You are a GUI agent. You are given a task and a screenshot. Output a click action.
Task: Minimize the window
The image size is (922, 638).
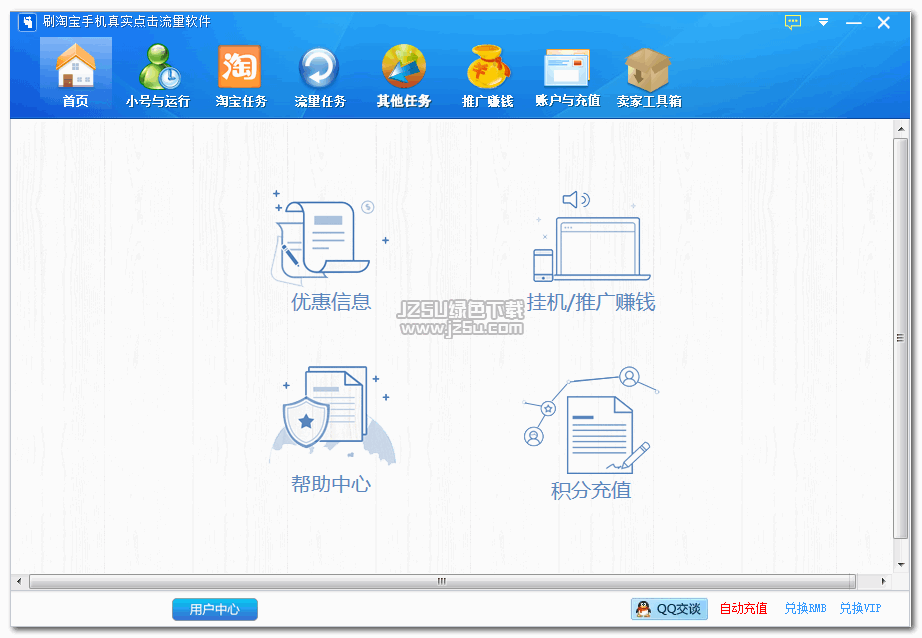[x=853, y=22]
